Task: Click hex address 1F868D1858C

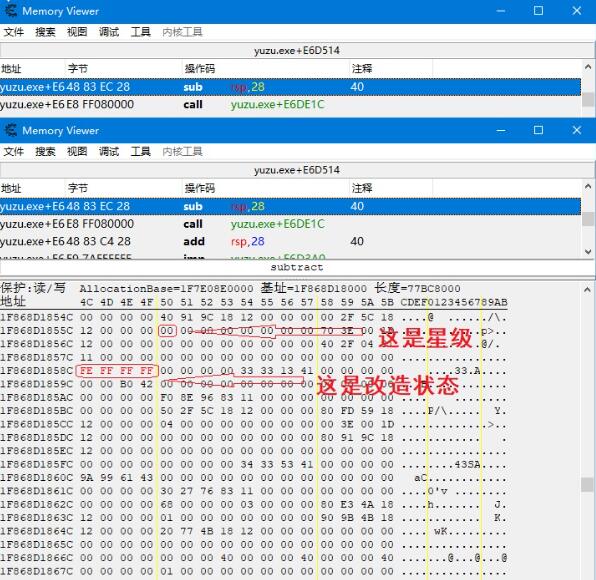Action: pos(36,371)
